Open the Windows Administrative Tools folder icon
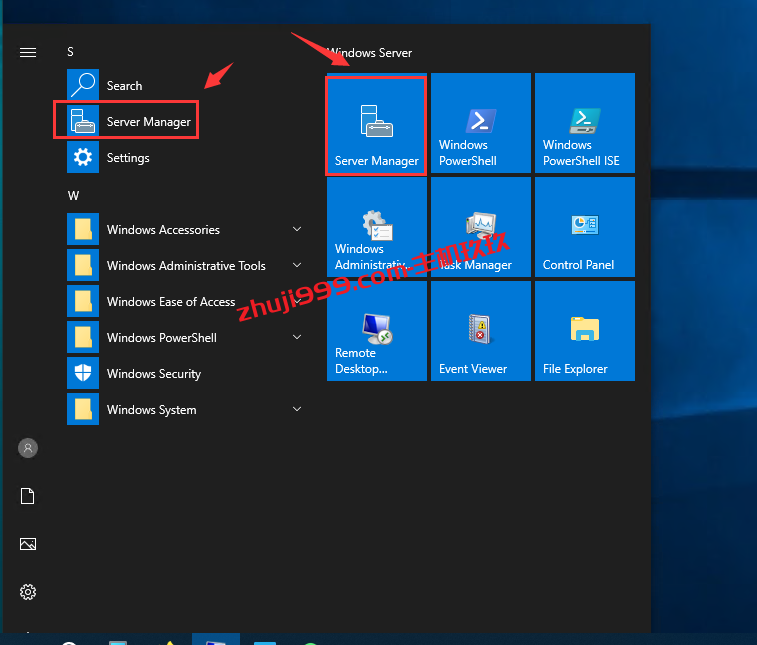 83,266
